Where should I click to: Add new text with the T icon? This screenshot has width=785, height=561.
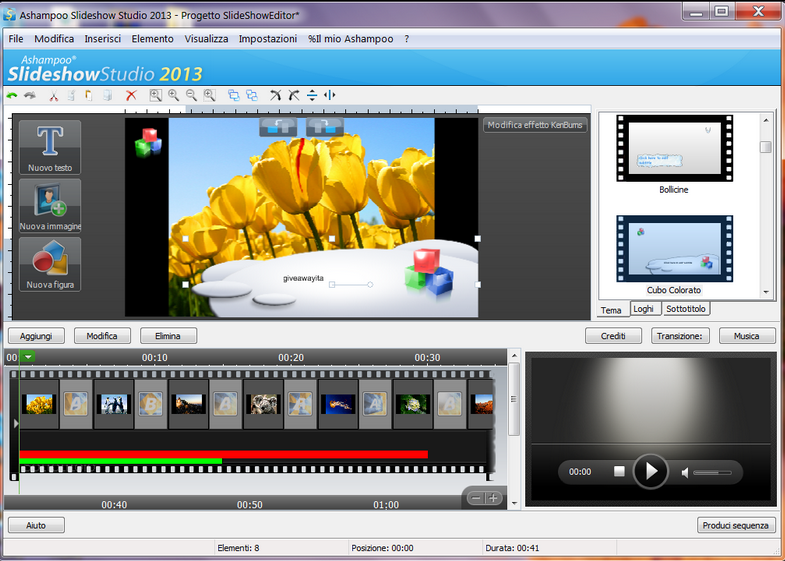[x=50, y=147]
